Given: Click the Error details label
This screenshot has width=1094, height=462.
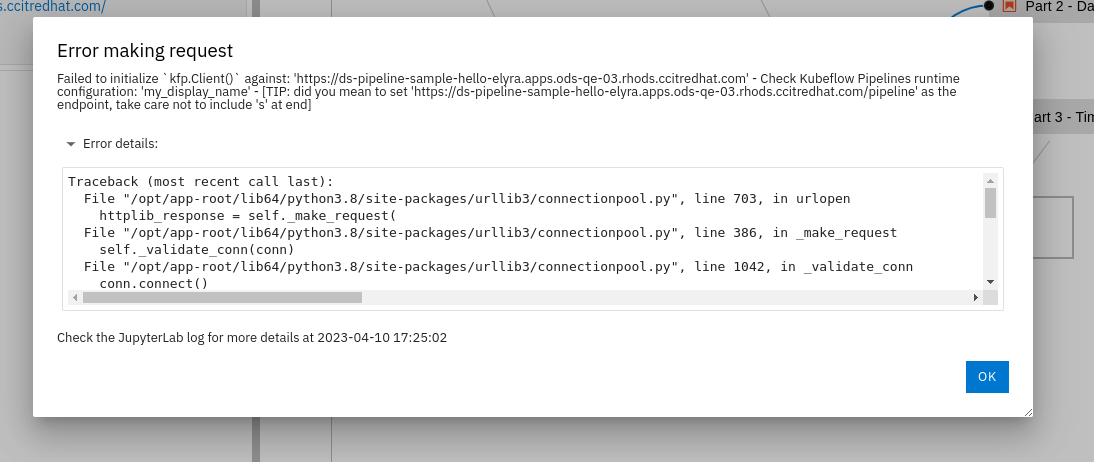Looking at the screenshot, I should pyautogui.click(x=120, y=144).
